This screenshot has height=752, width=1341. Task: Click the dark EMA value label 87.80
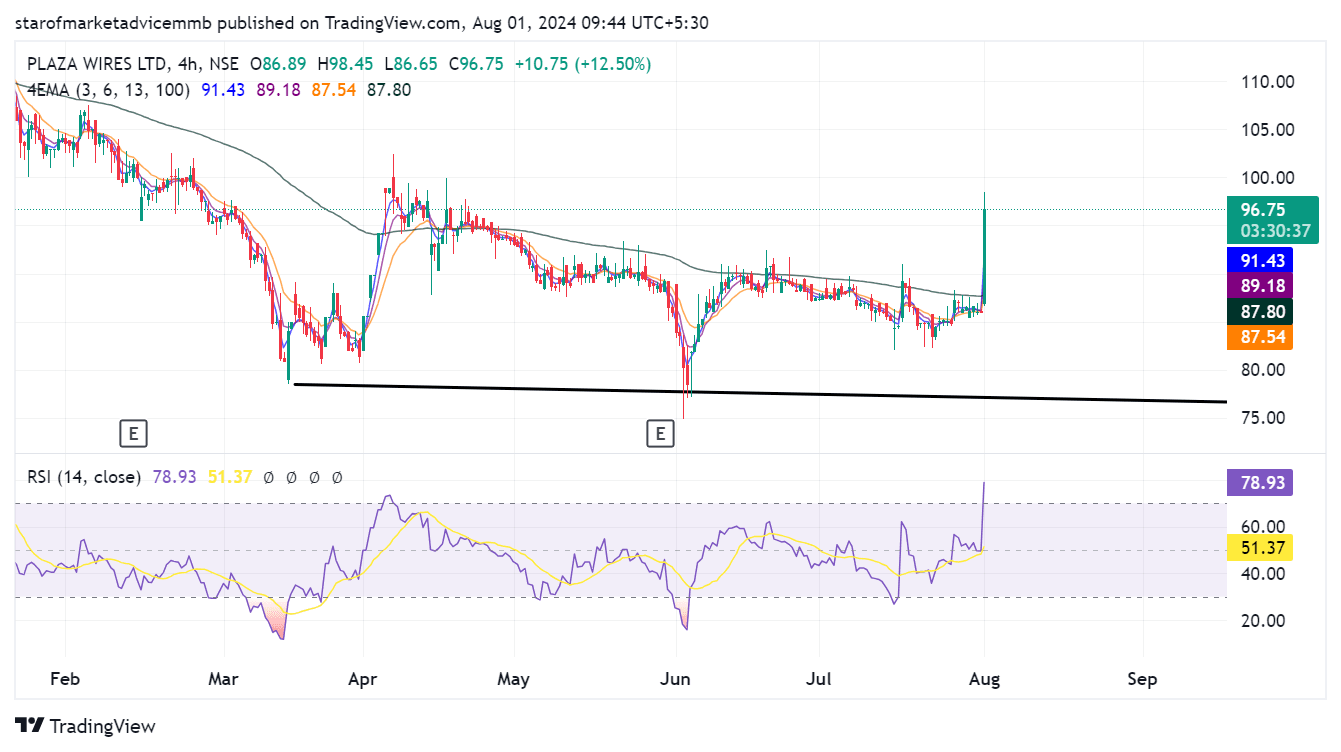pos(1260,312)
